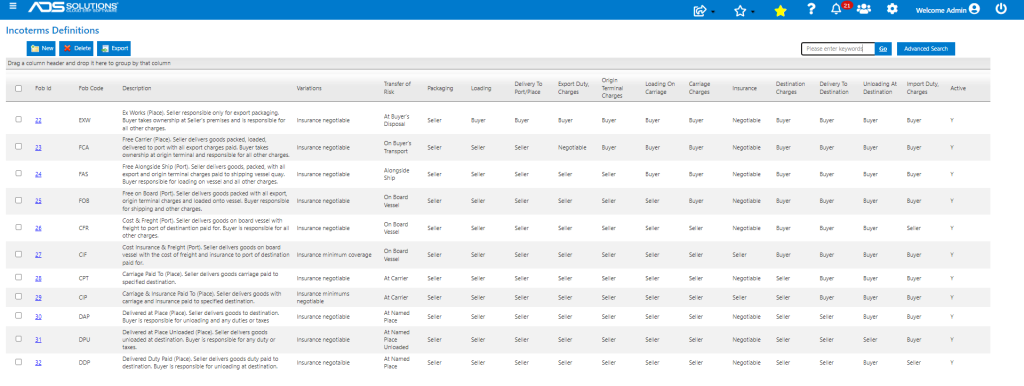Click 'At Named Place Unloaded' cell
The image size is (1024, 386).
click(398, 340)
